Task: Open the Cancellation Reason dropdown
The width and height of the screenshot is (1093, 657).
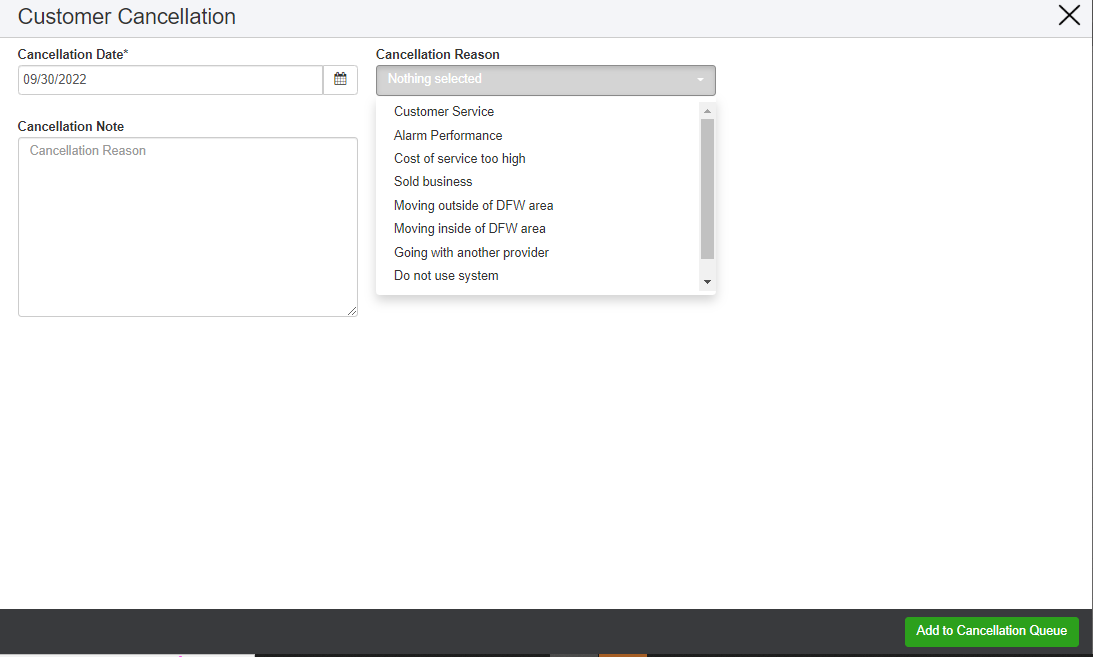Action: 545,80
